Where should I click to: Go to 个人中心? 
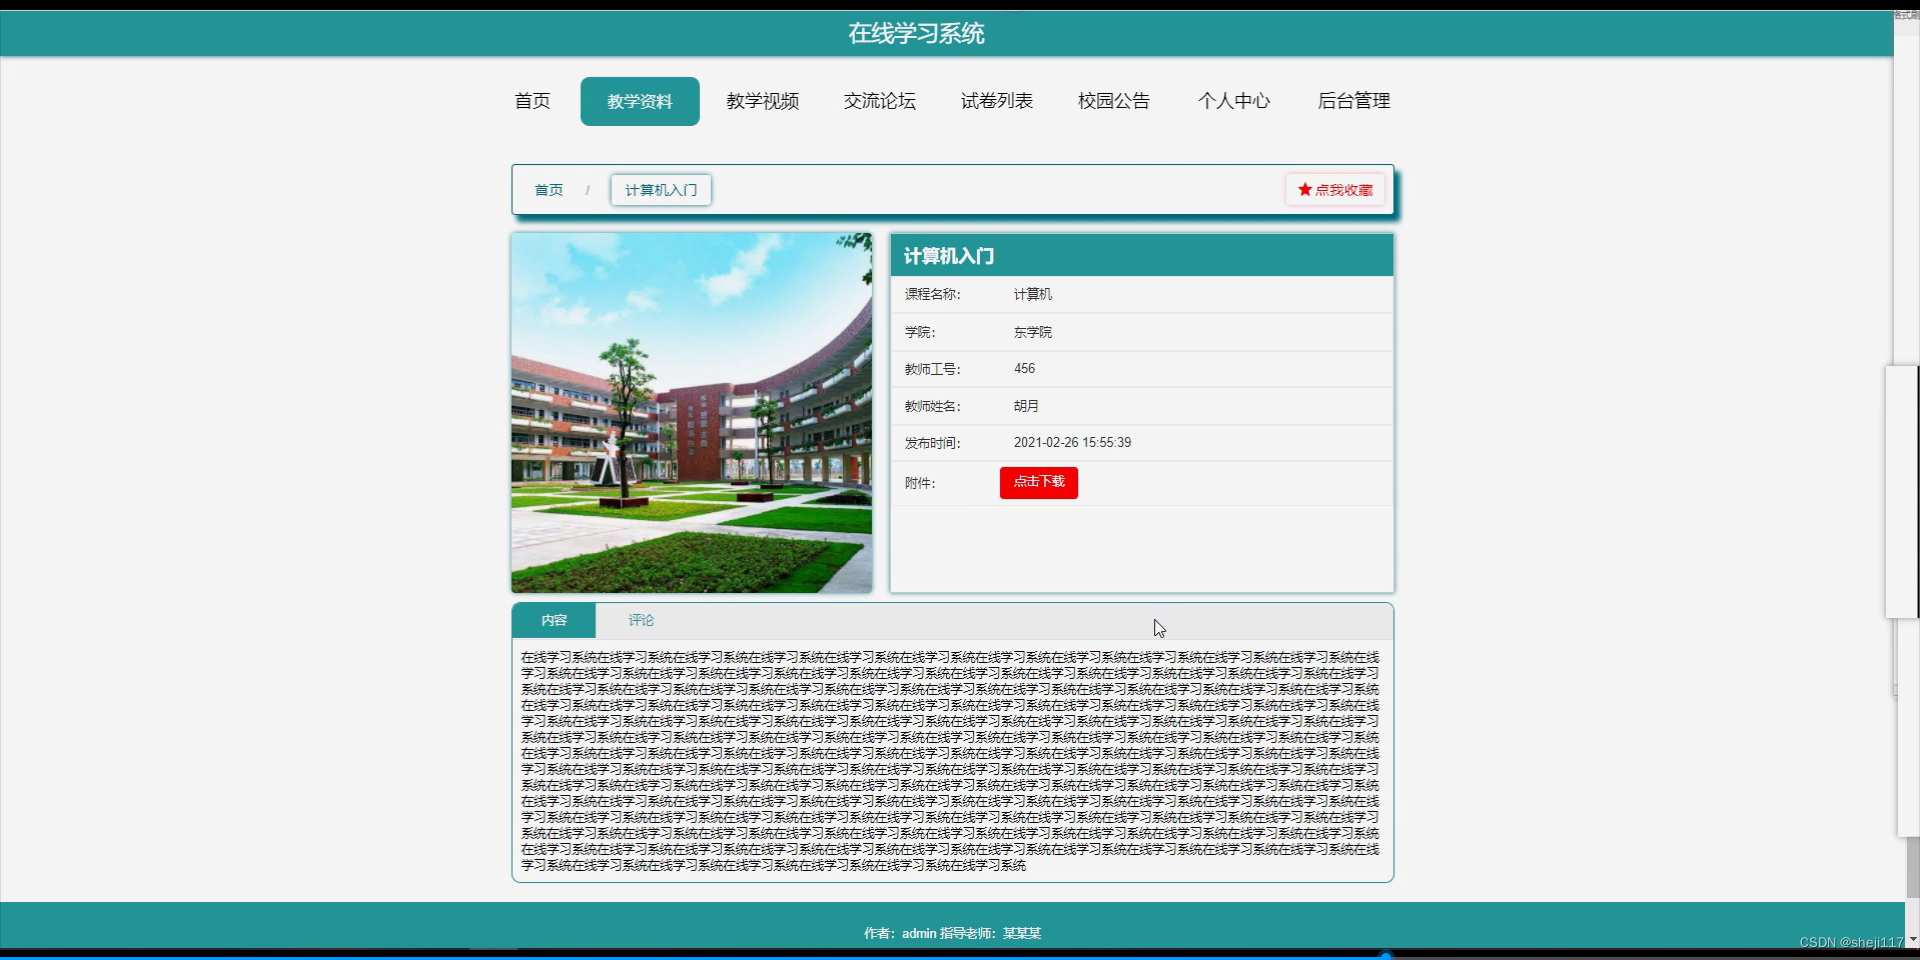point(1234,100)
